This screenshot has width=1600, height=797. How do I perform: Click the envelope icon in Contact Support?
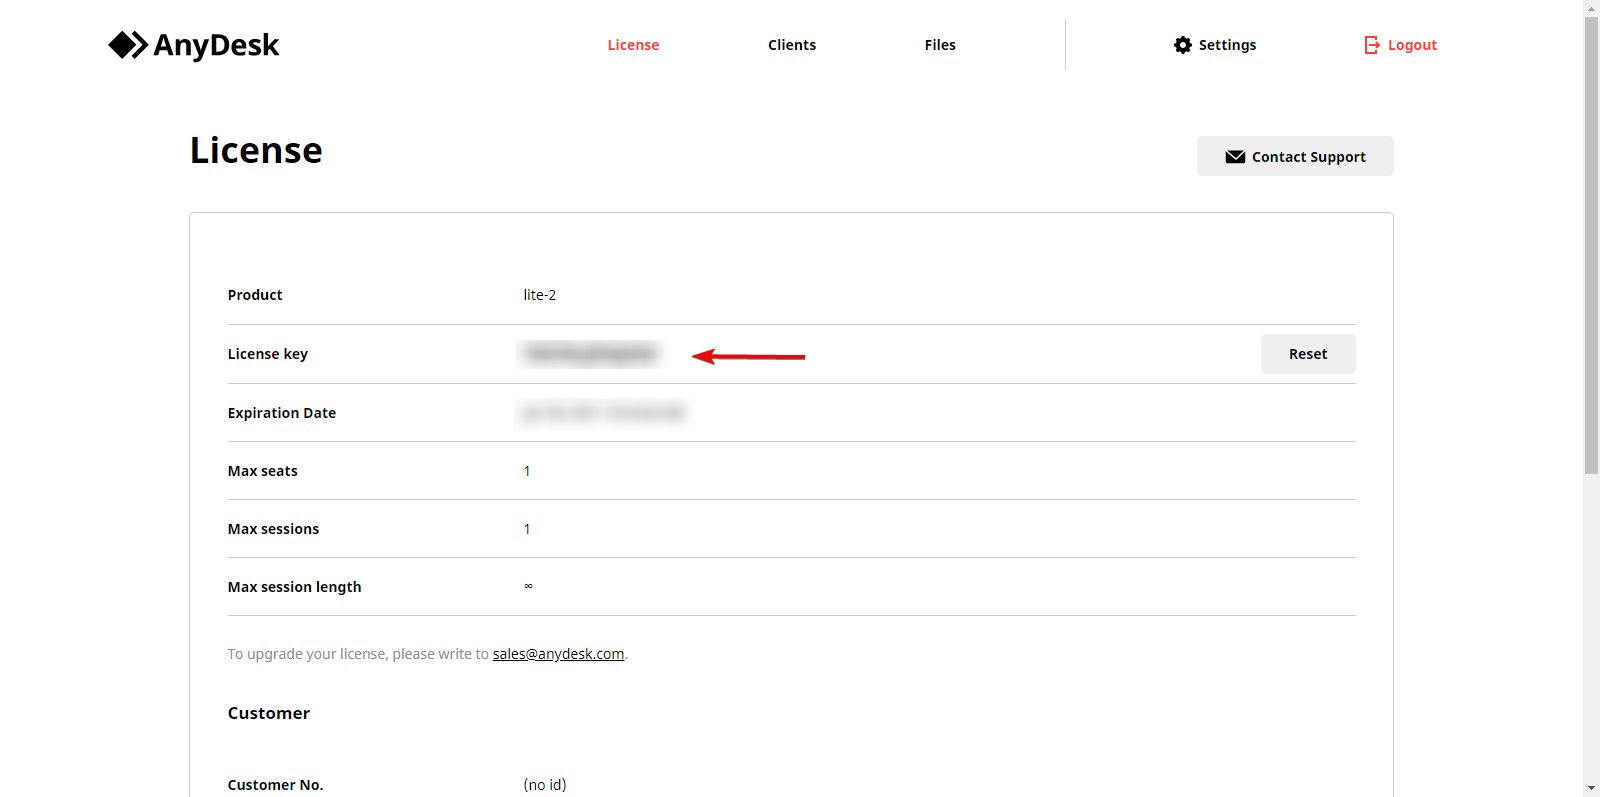pyautogui.click(x=1235, y=157)
